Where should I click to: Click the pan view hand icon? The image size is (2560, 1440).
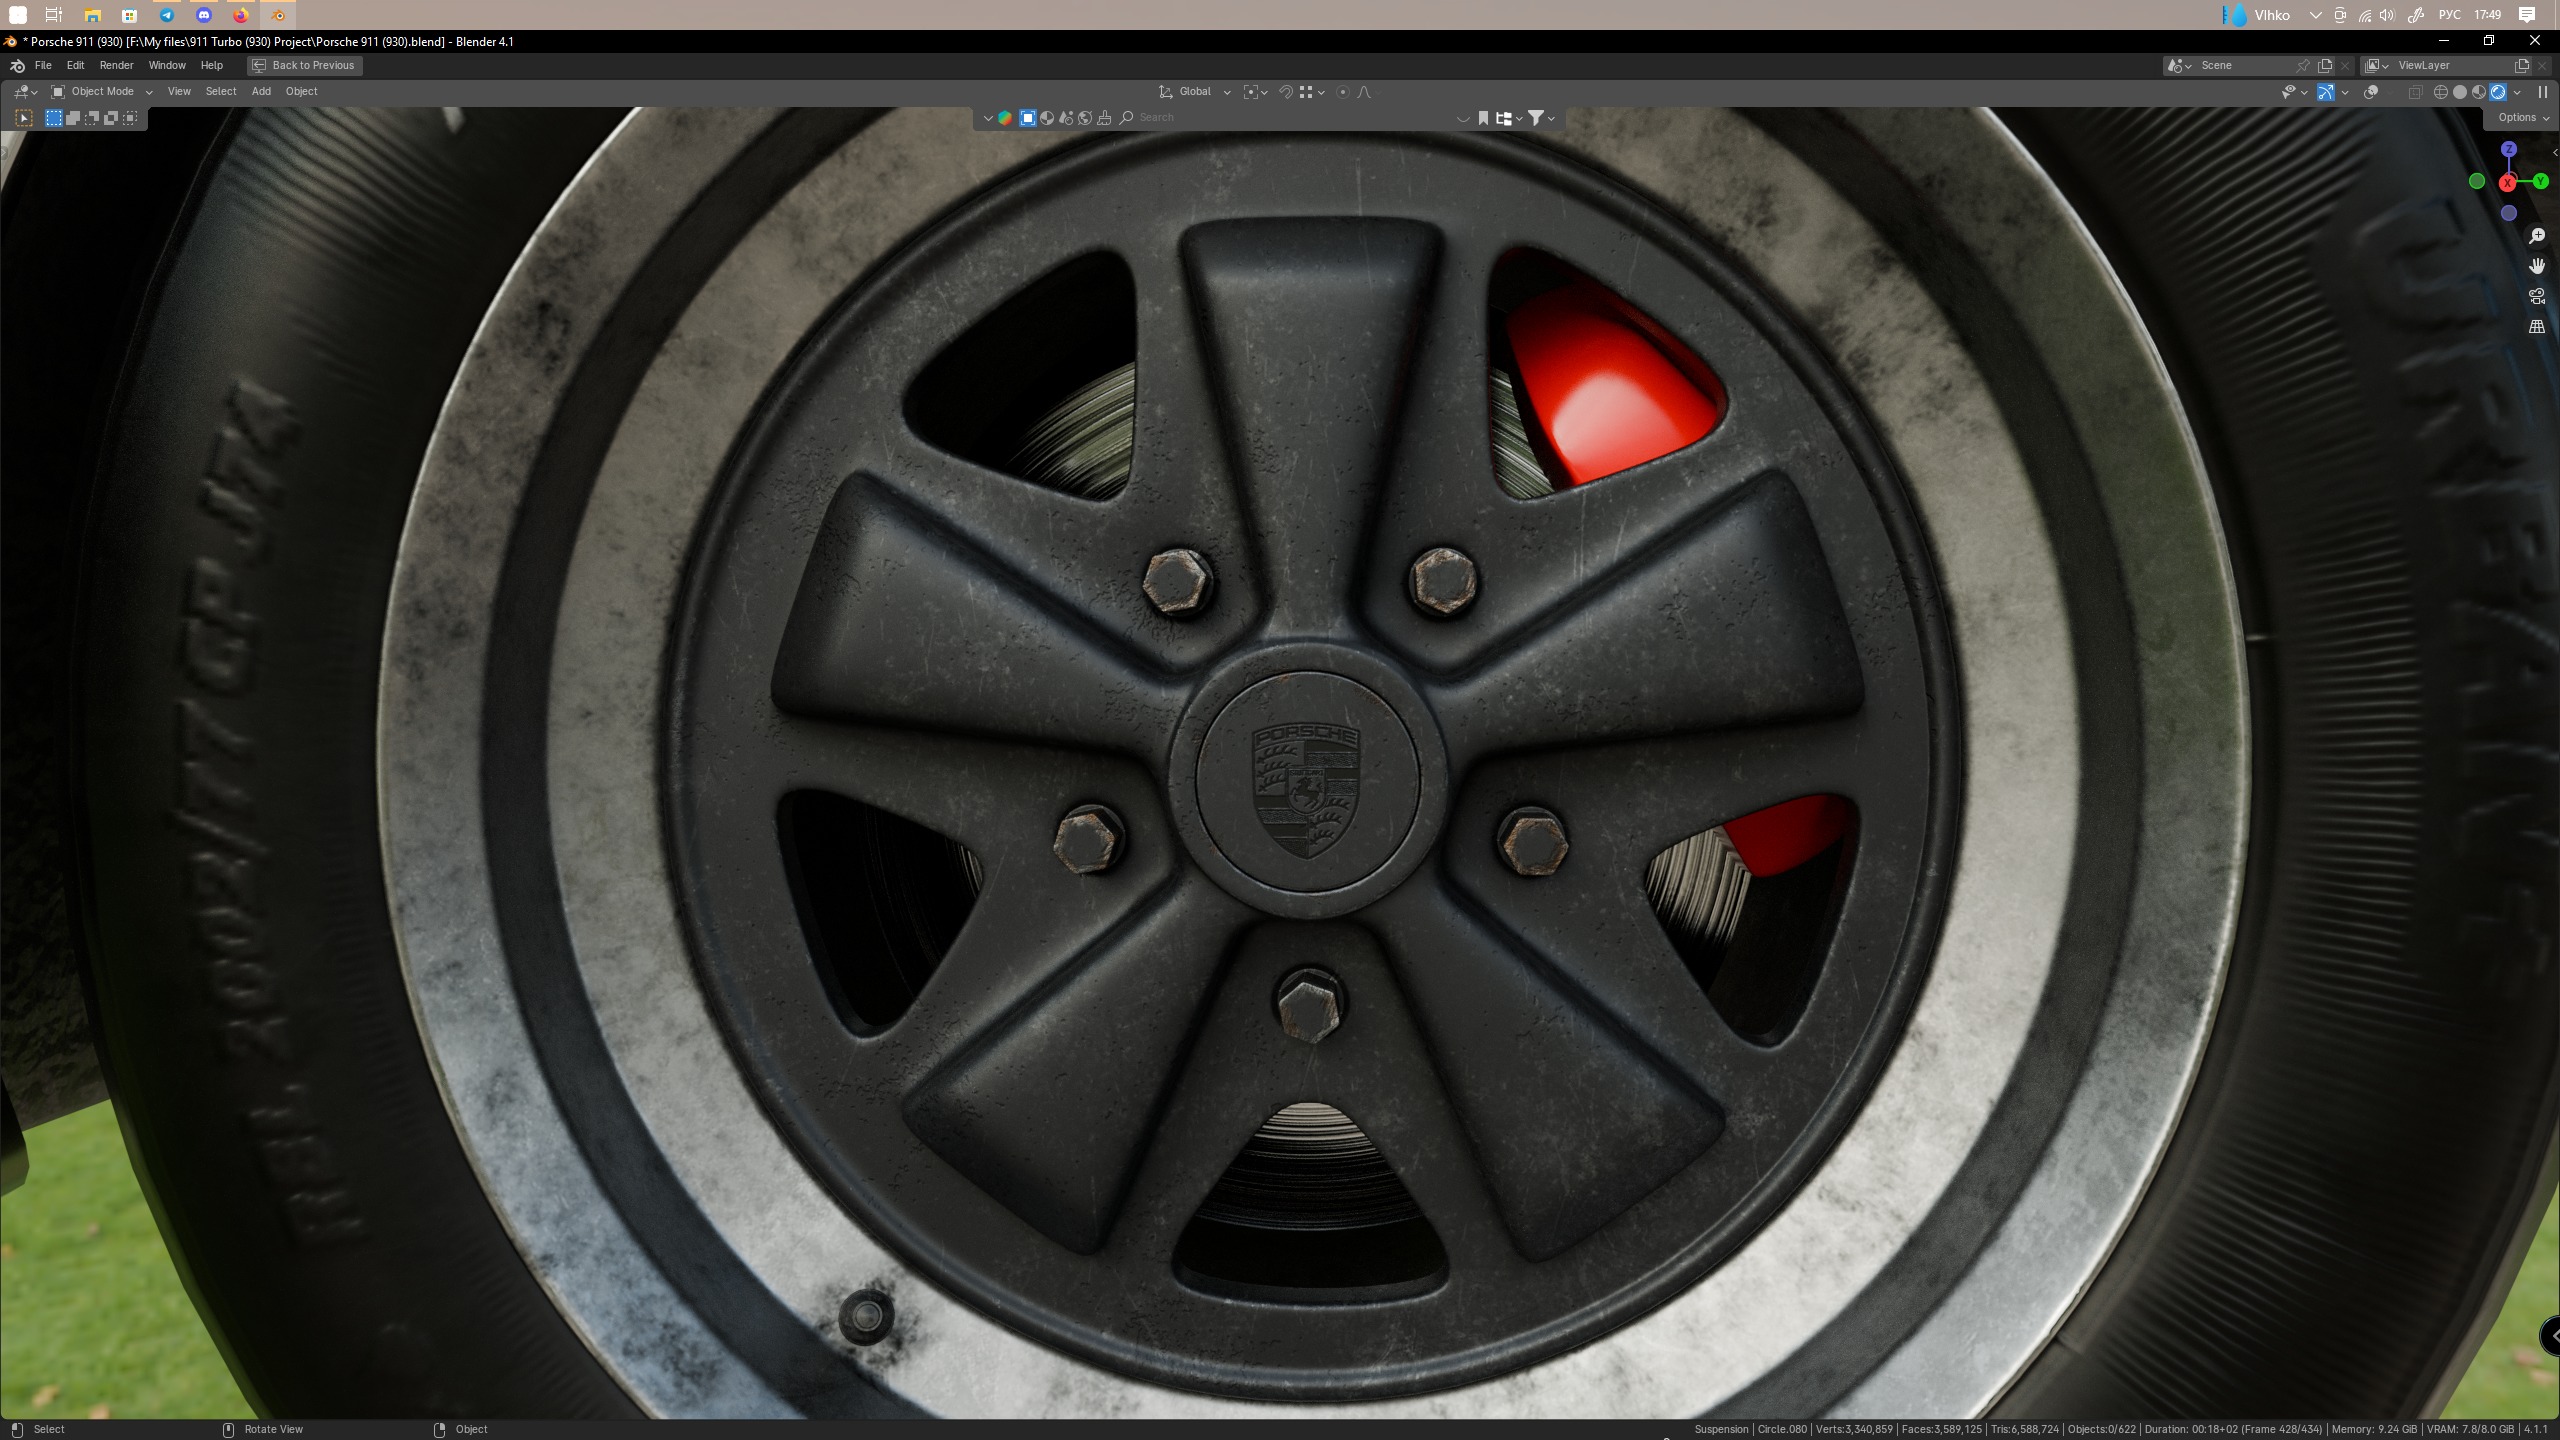point(2537,266)
